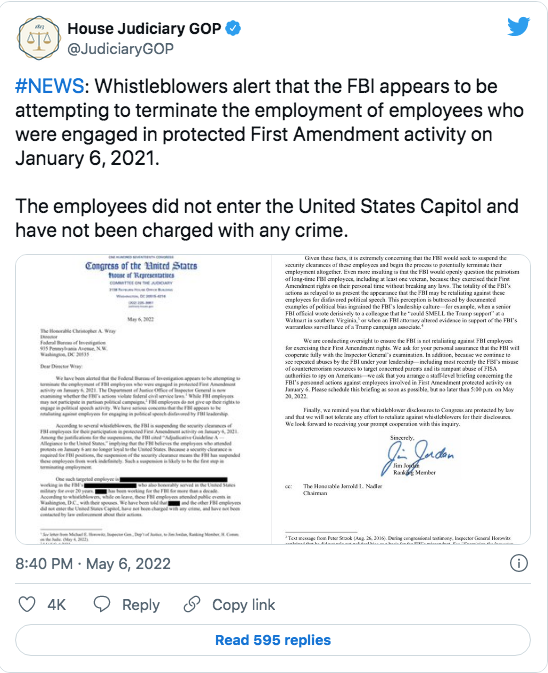Open the second letter page image
548x673 pixels.
tap(401, 399)
